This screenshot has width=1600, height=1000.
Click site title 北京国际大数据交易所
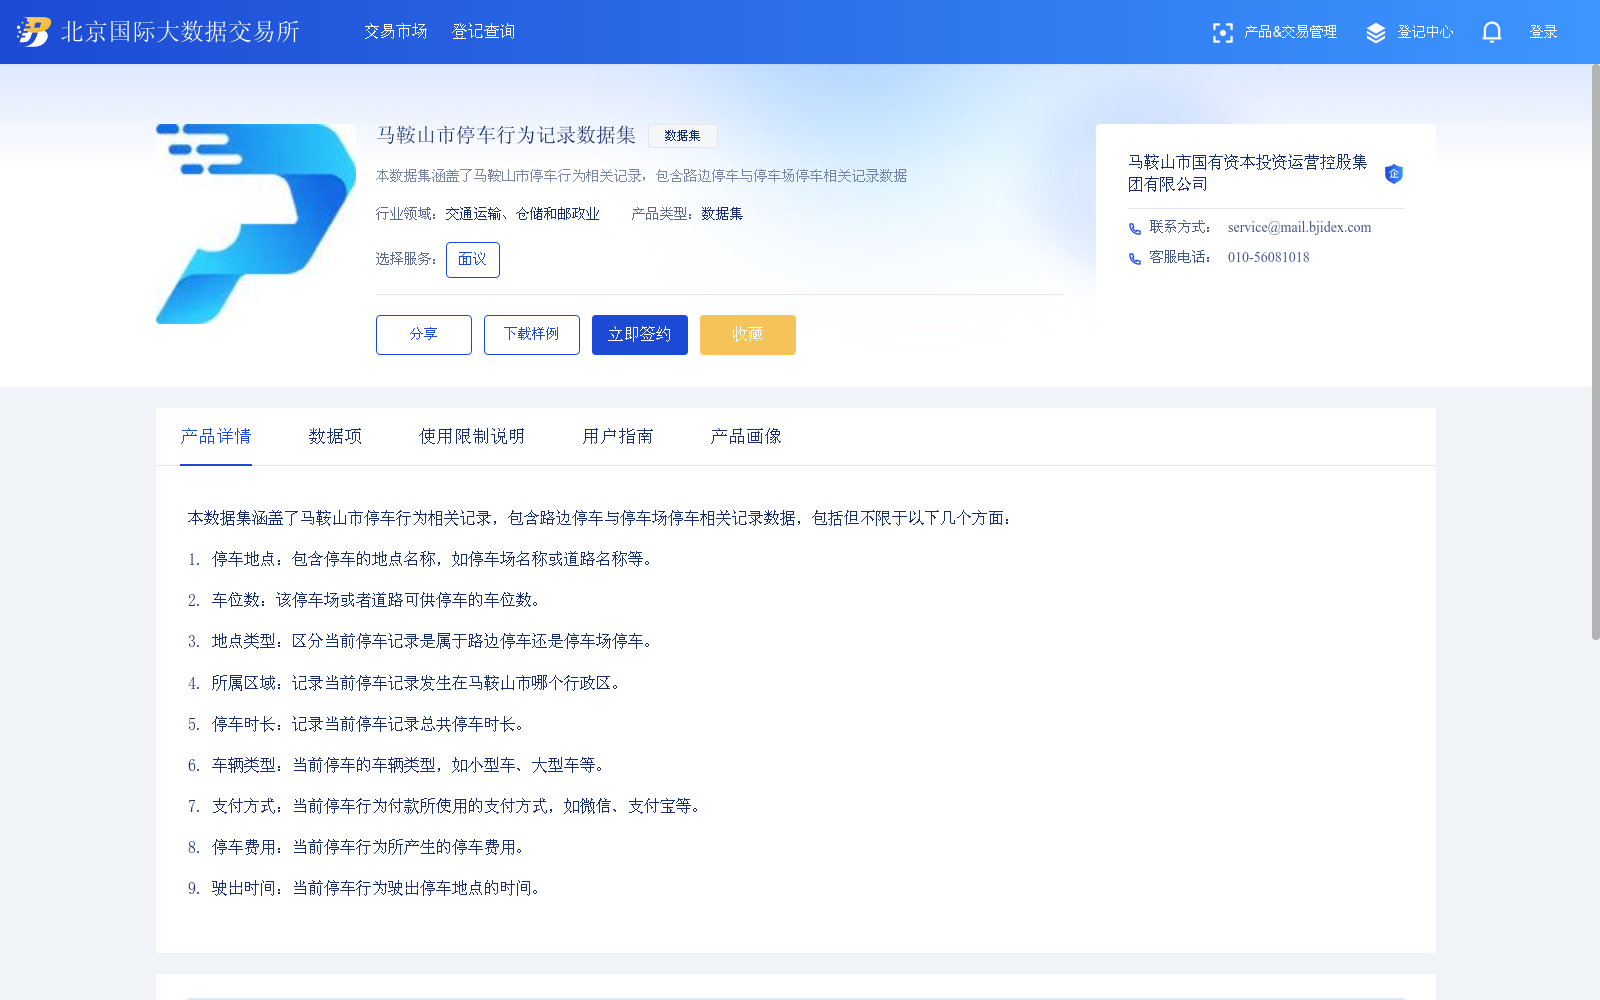181,32
